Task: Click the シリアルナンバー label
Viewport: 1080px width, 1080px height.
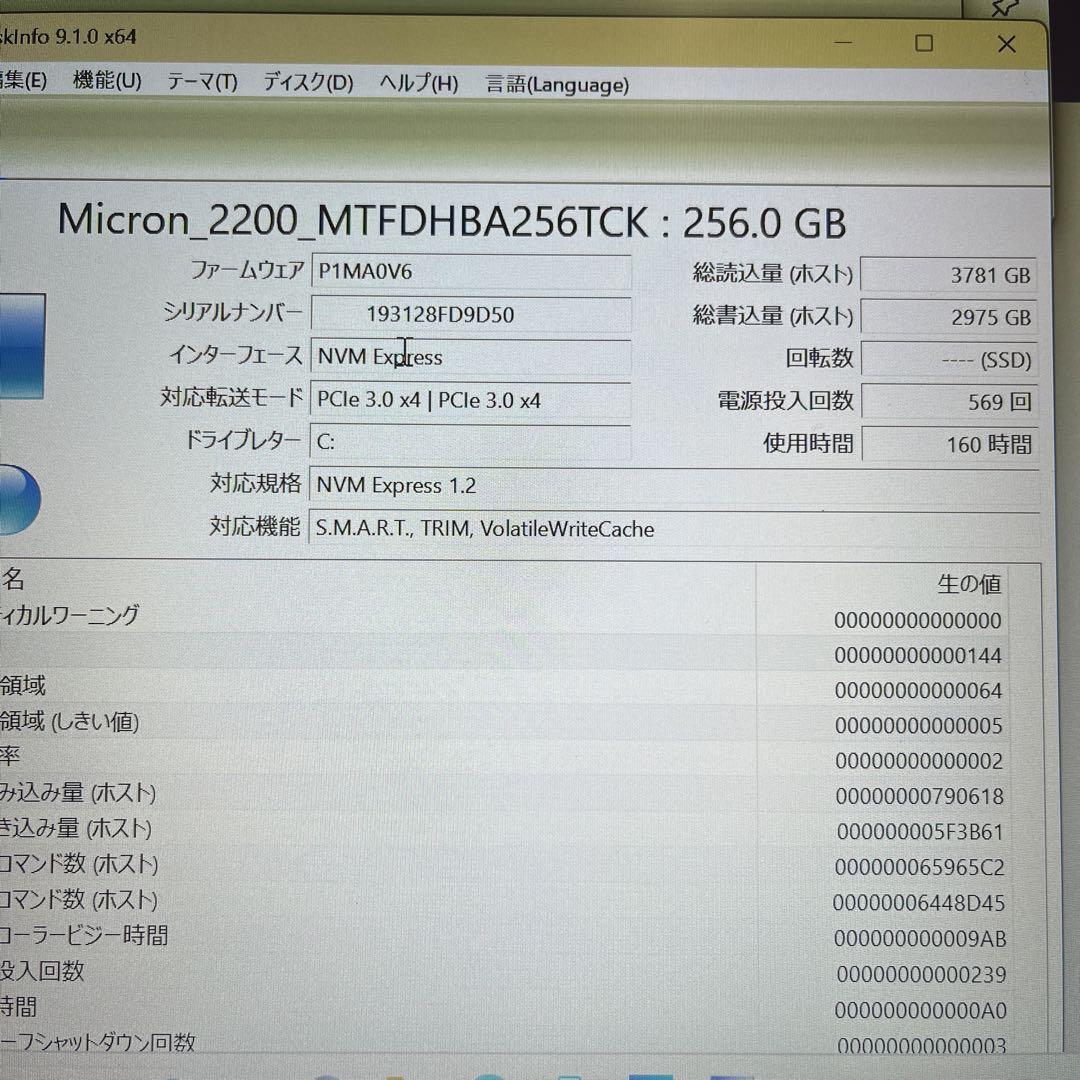Action: click(232, 312)
